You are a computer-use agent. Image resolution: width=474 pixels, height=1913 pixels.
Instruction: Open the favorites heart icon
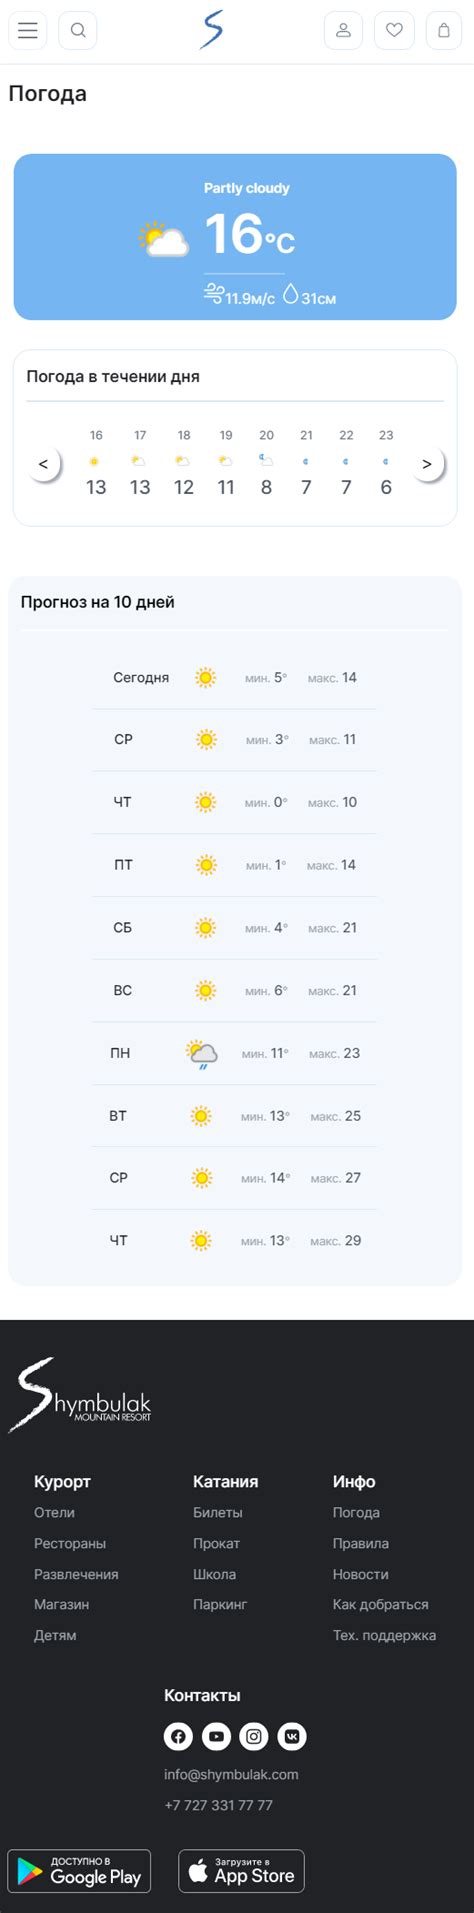394,30
